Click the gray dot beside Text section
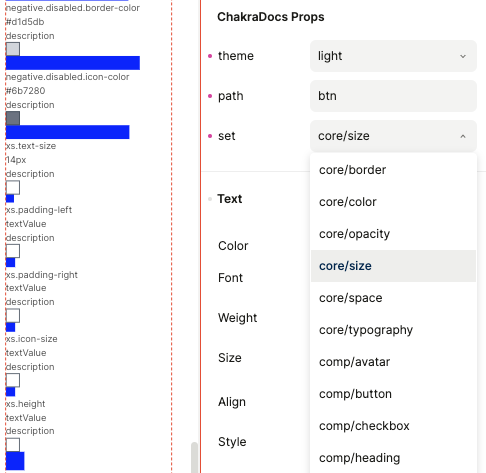This screenshot has width=486, height=473. coord(210,199)
